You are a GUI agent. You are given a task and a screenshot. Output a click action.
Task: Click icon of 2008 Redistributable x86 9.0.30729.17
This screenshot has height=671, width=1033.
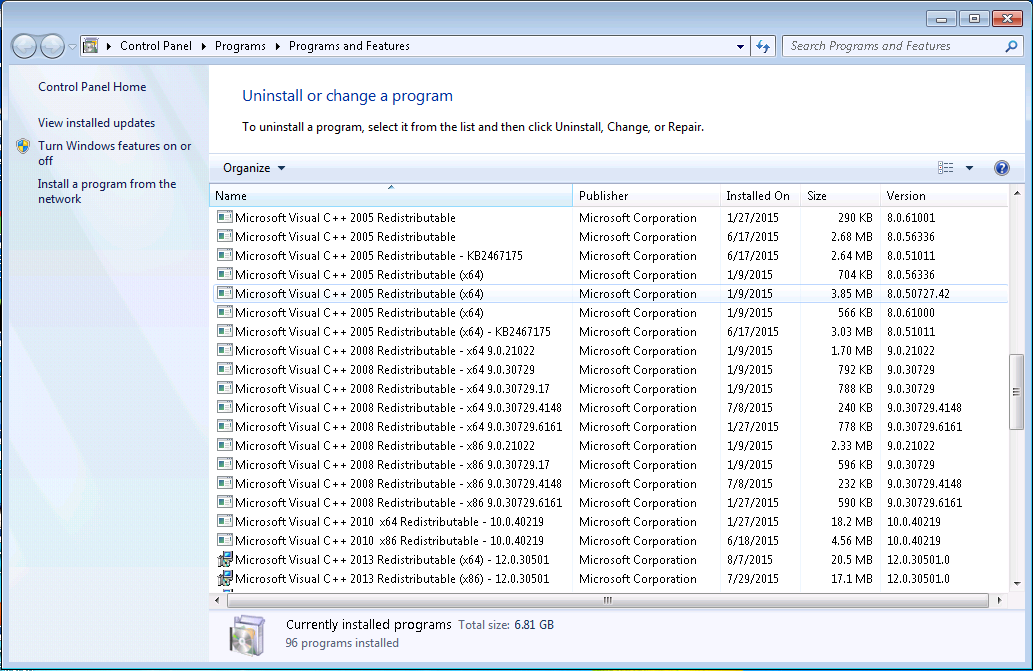click(x=225, y=464)
